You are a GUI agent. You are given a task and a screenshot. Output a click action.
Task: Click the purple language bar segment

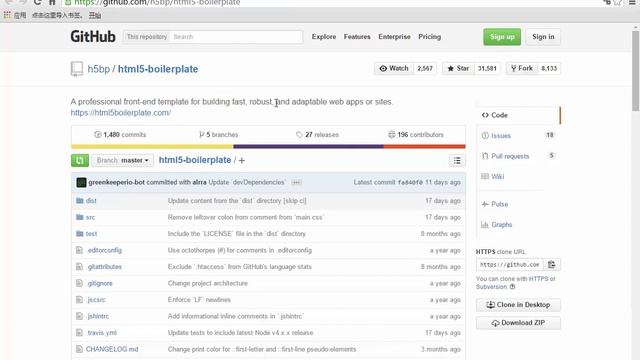[308, 146]
